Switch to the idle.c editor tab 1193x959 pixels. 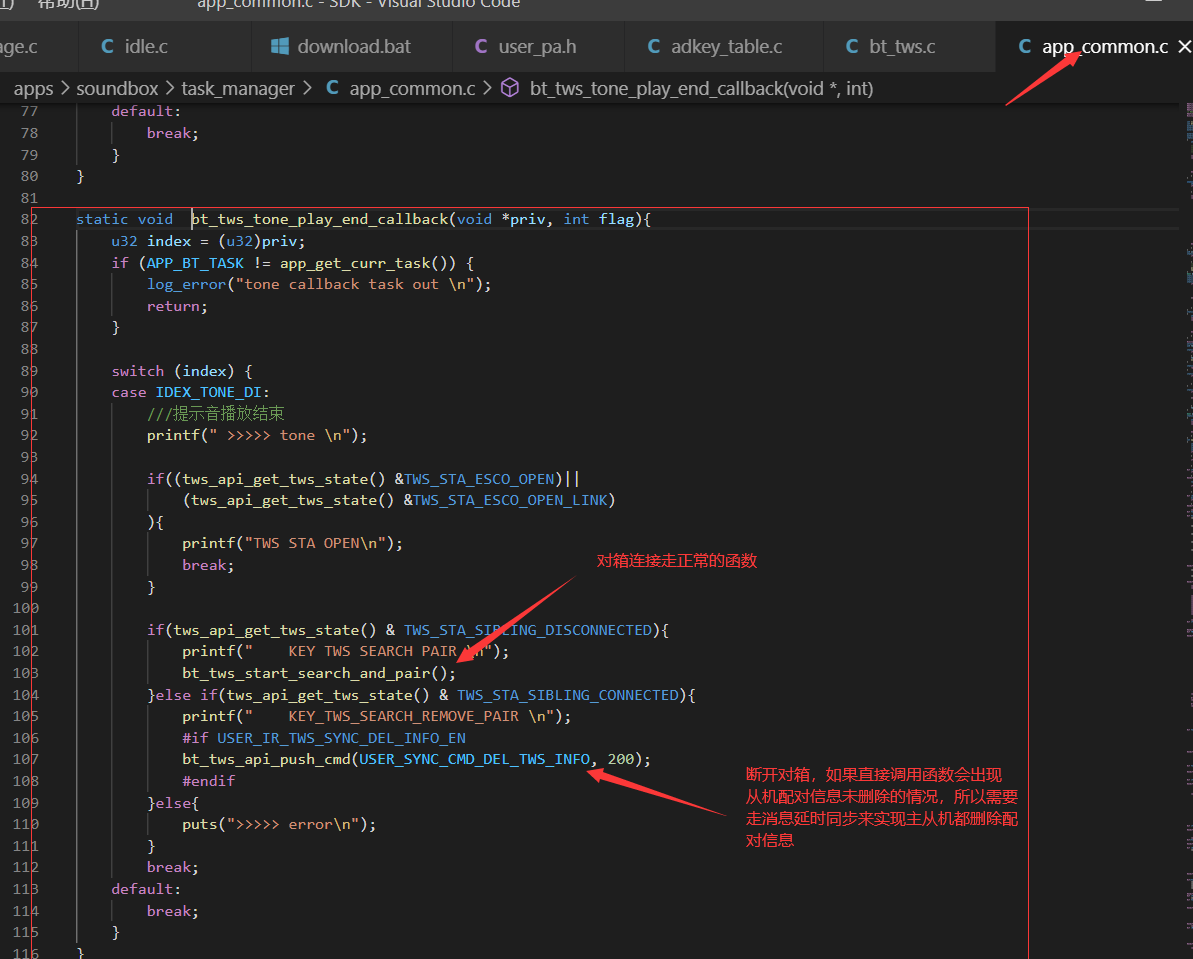[x=164, y=46]
